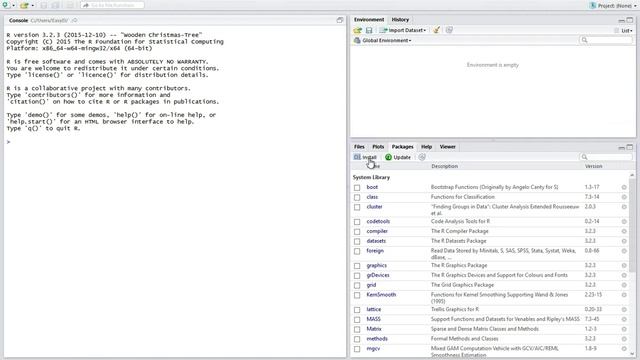Open the Viewer tab
The image size is (640, 360).
(x=447, y=147)
